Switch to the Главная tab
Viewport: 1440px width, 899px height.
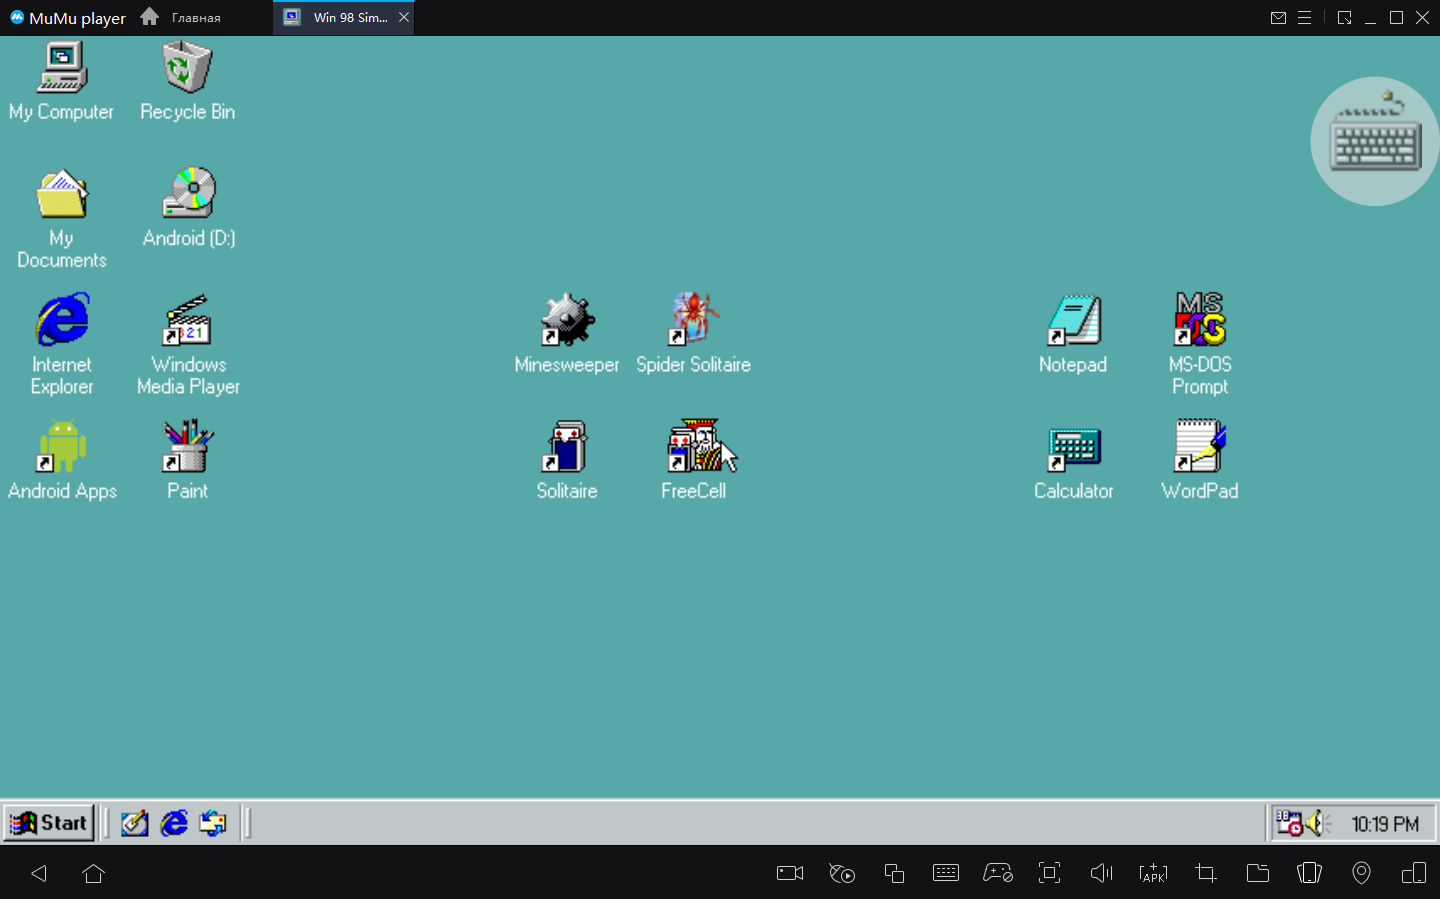181,17
